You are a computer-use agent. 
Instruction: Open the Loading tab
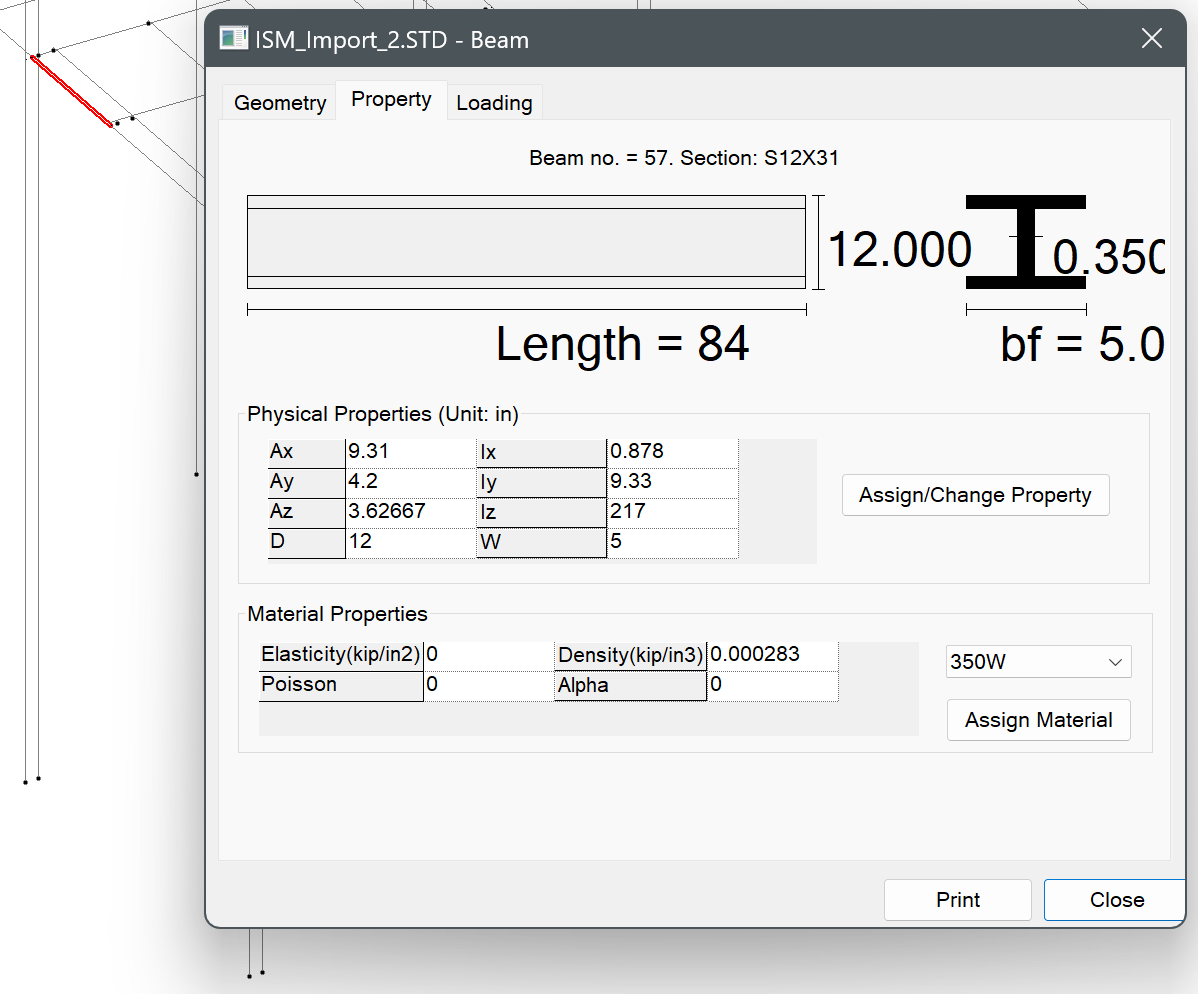(494, 102)
